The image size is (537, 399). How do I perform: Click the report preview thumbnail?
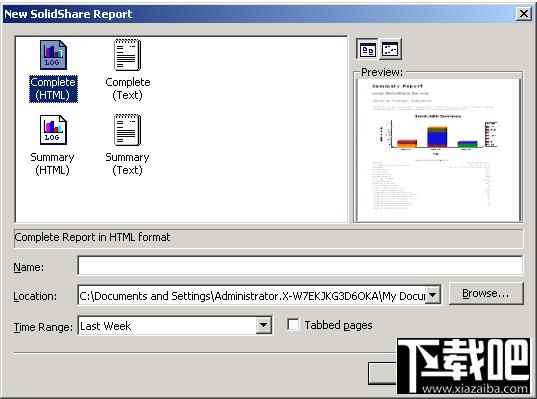coord(438,150)
